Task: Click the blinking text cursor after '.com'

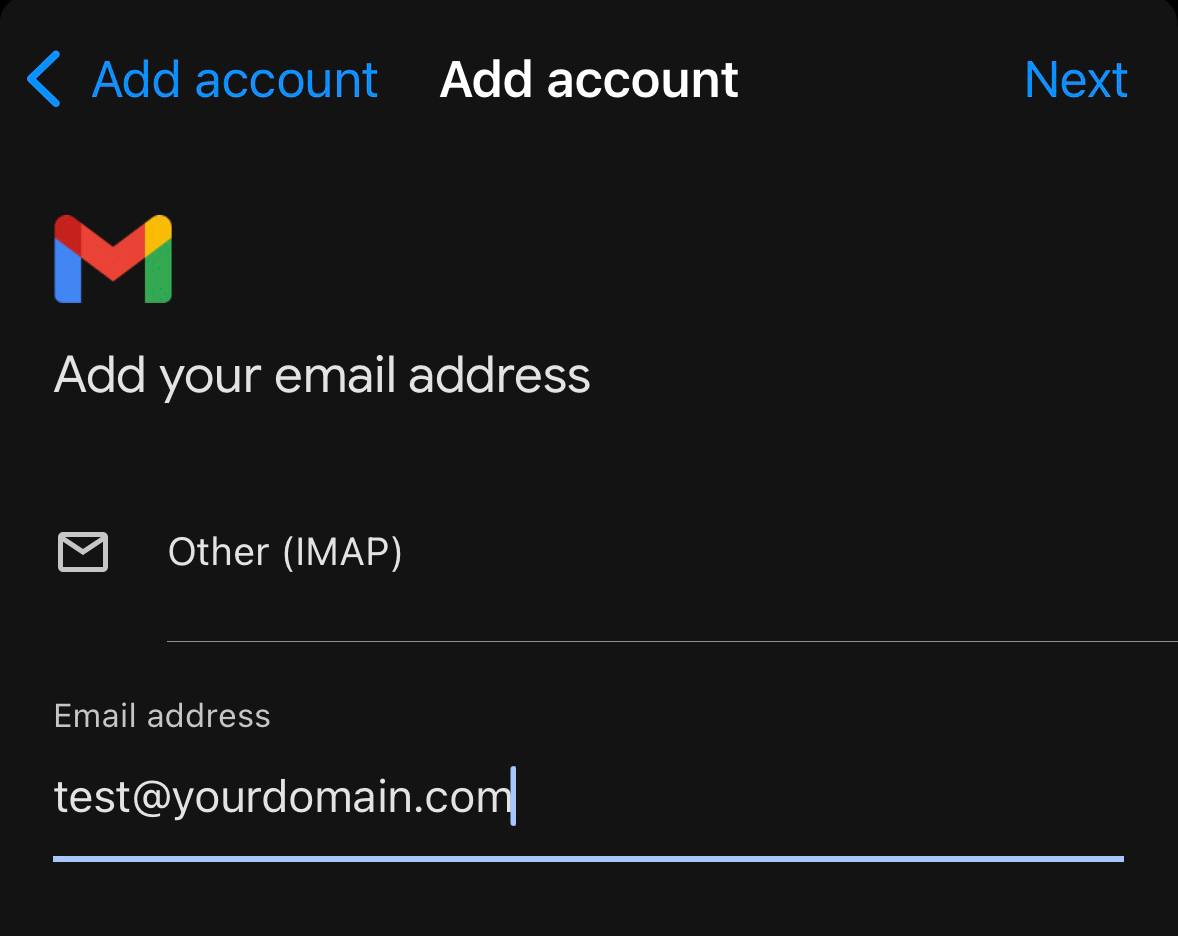Action: point(513,796)
